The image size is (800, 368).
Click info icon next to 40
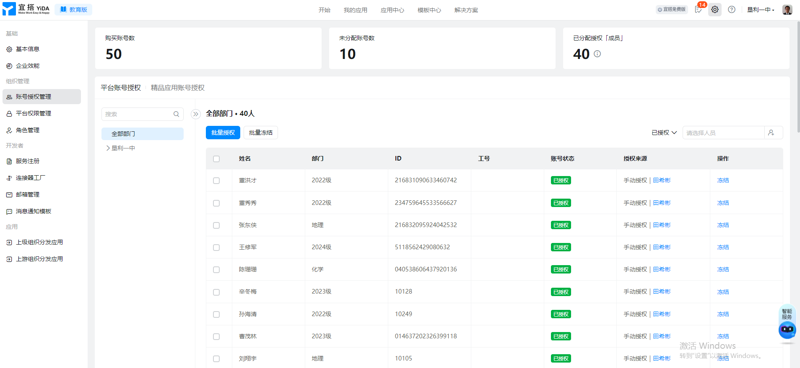[x=597, y=54]
